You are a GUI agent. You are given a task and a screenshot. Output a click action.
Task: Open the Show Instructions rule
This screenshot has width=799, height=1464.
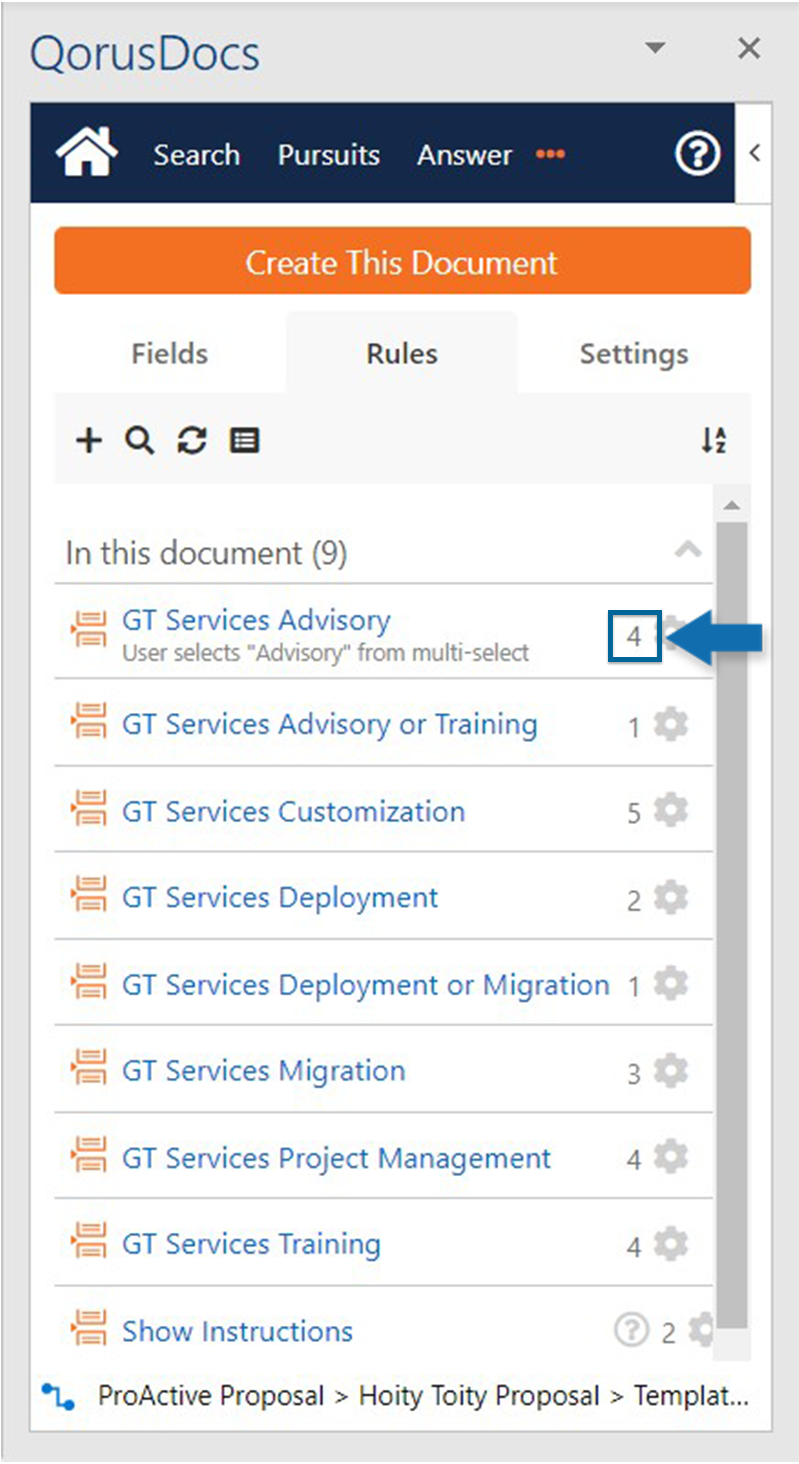[x=237, y=1331]
